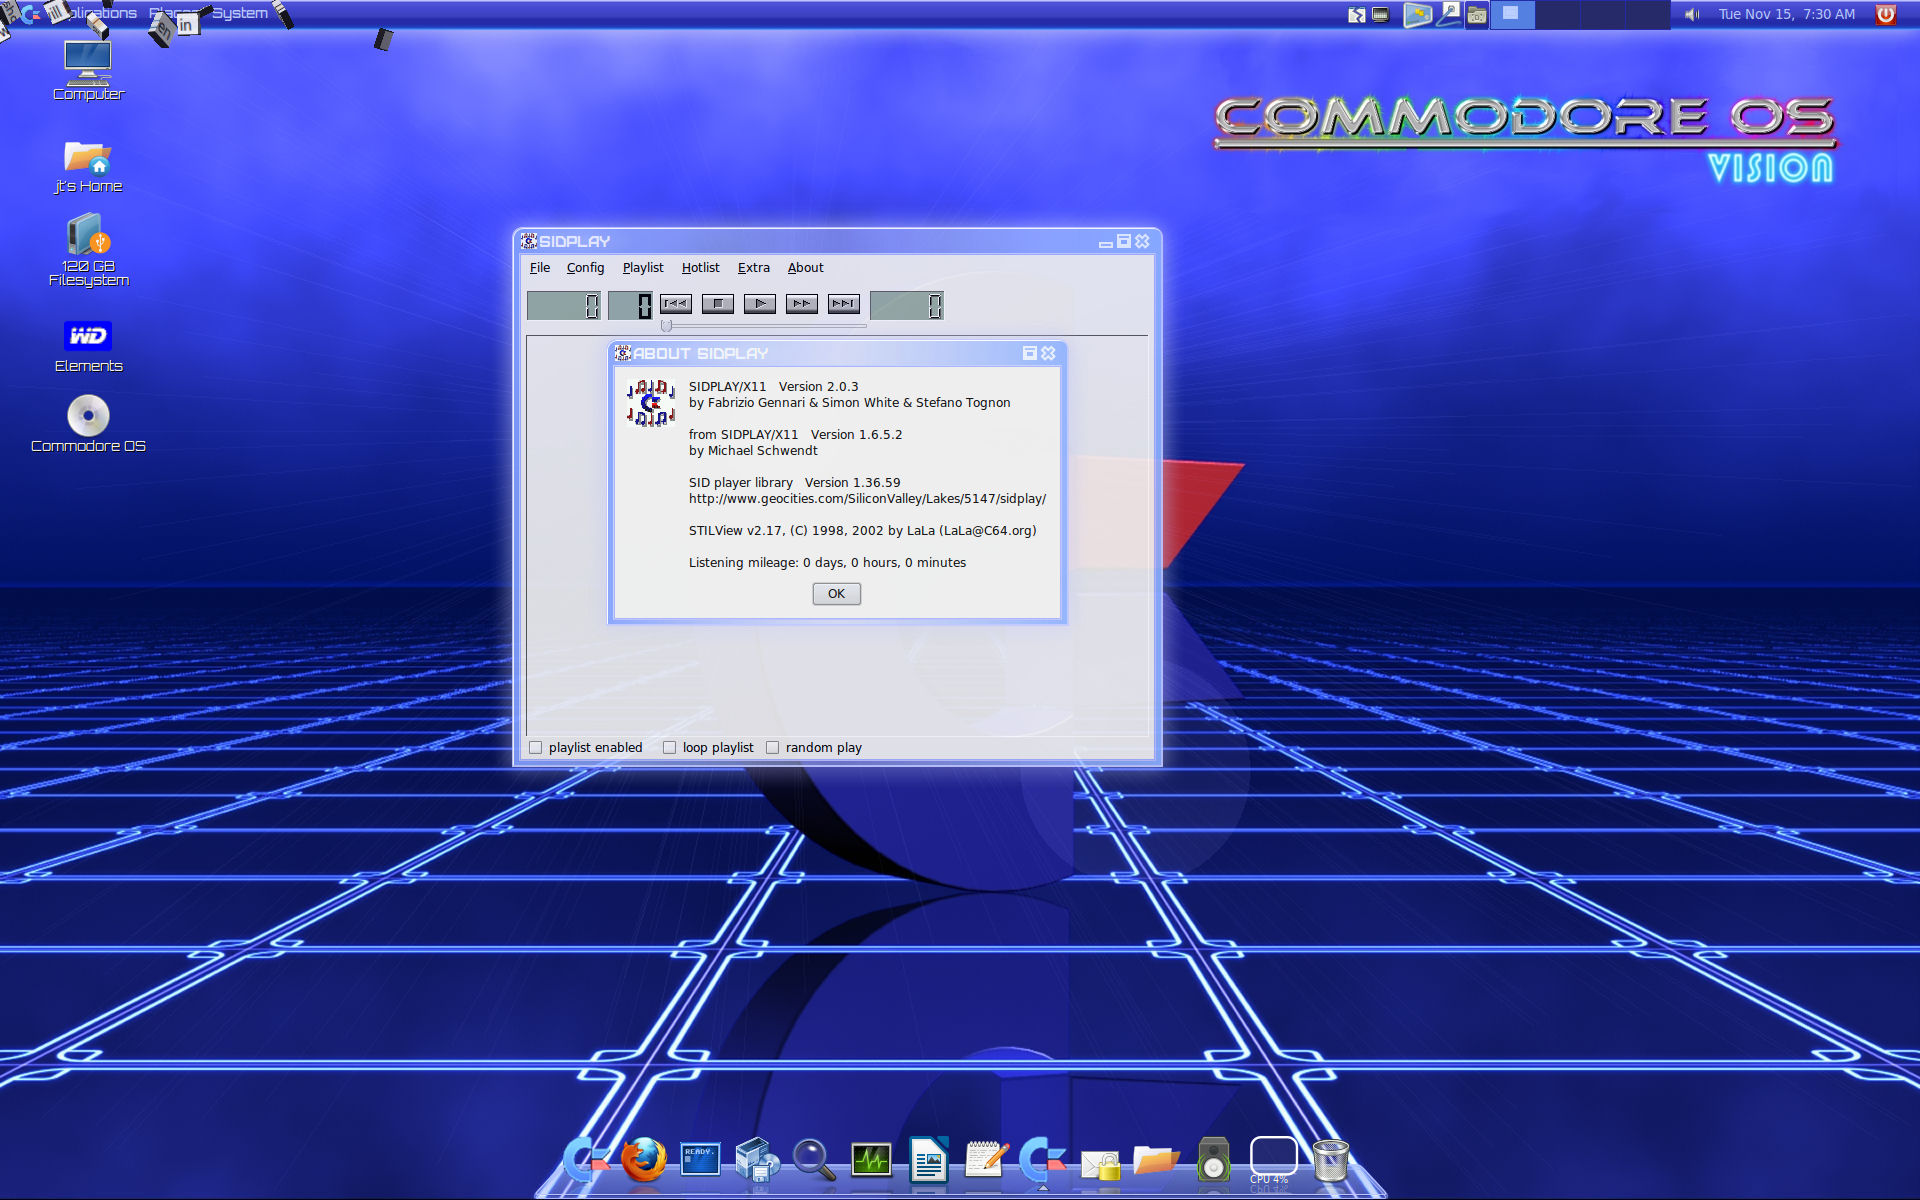1920x1200 pixels.
Task: Open the Config menu in SIDPLAY
Action: pos(585,267)
